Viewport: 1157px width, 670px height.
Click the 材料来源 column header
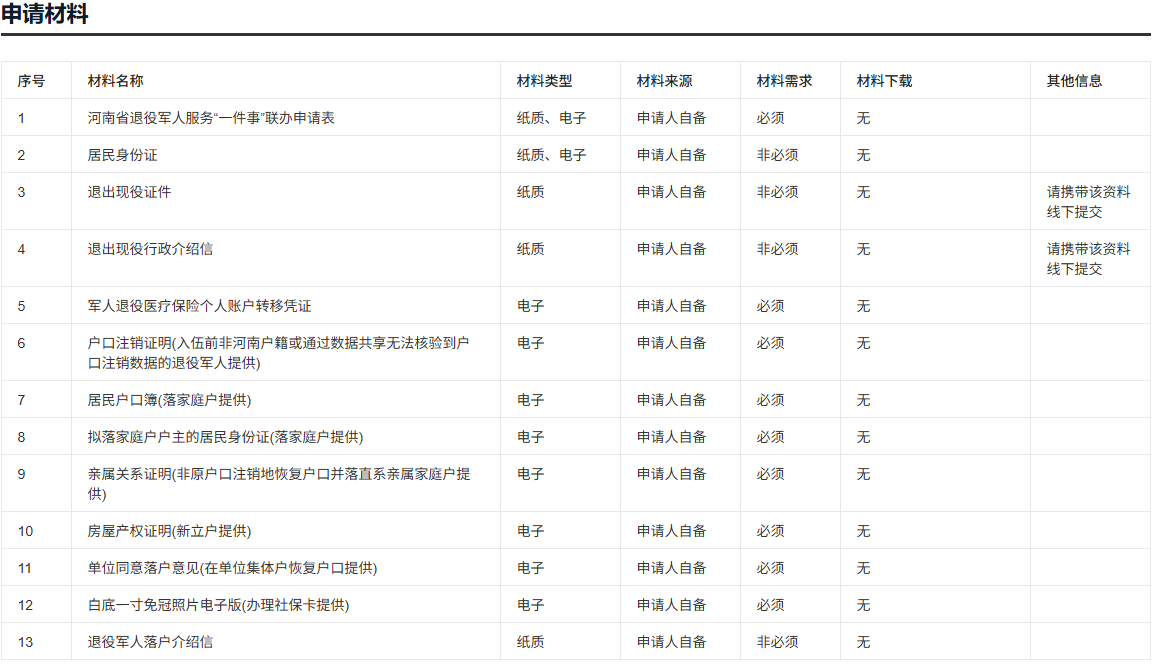[x=664, y=81]
